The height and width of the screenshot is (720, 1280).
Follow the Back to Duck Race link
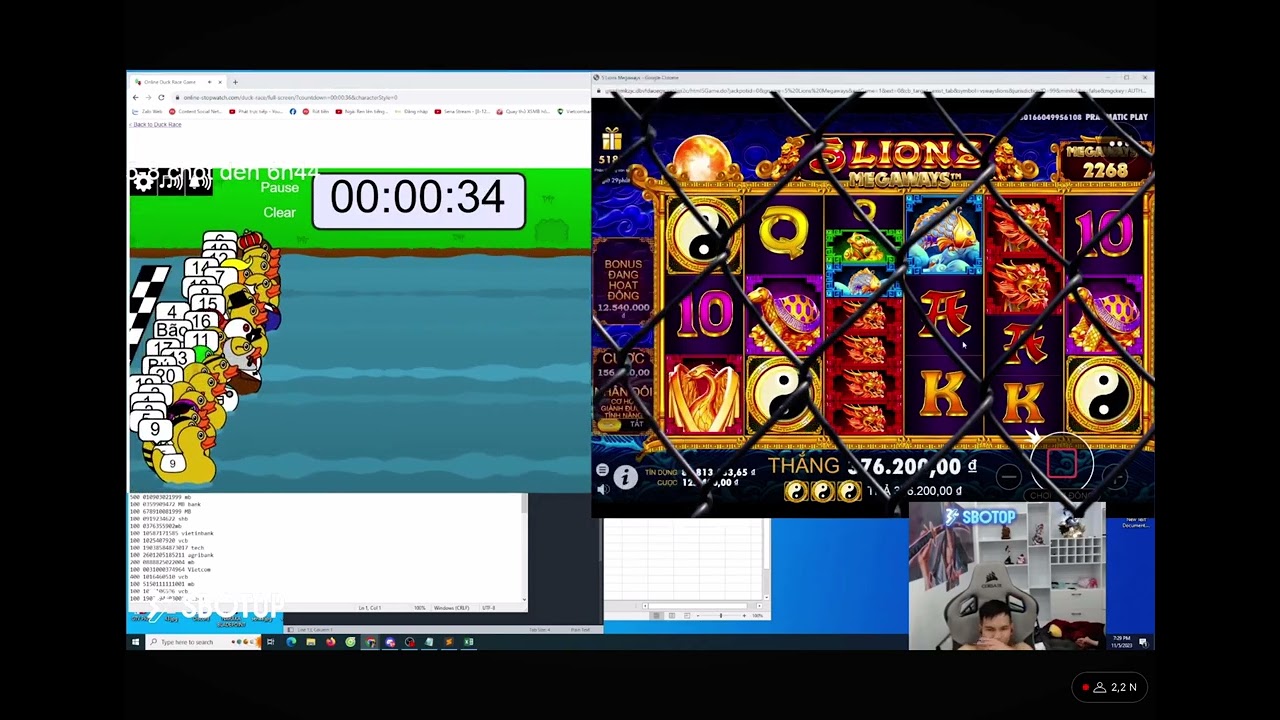pyautogui.click(x=157, y=124)
